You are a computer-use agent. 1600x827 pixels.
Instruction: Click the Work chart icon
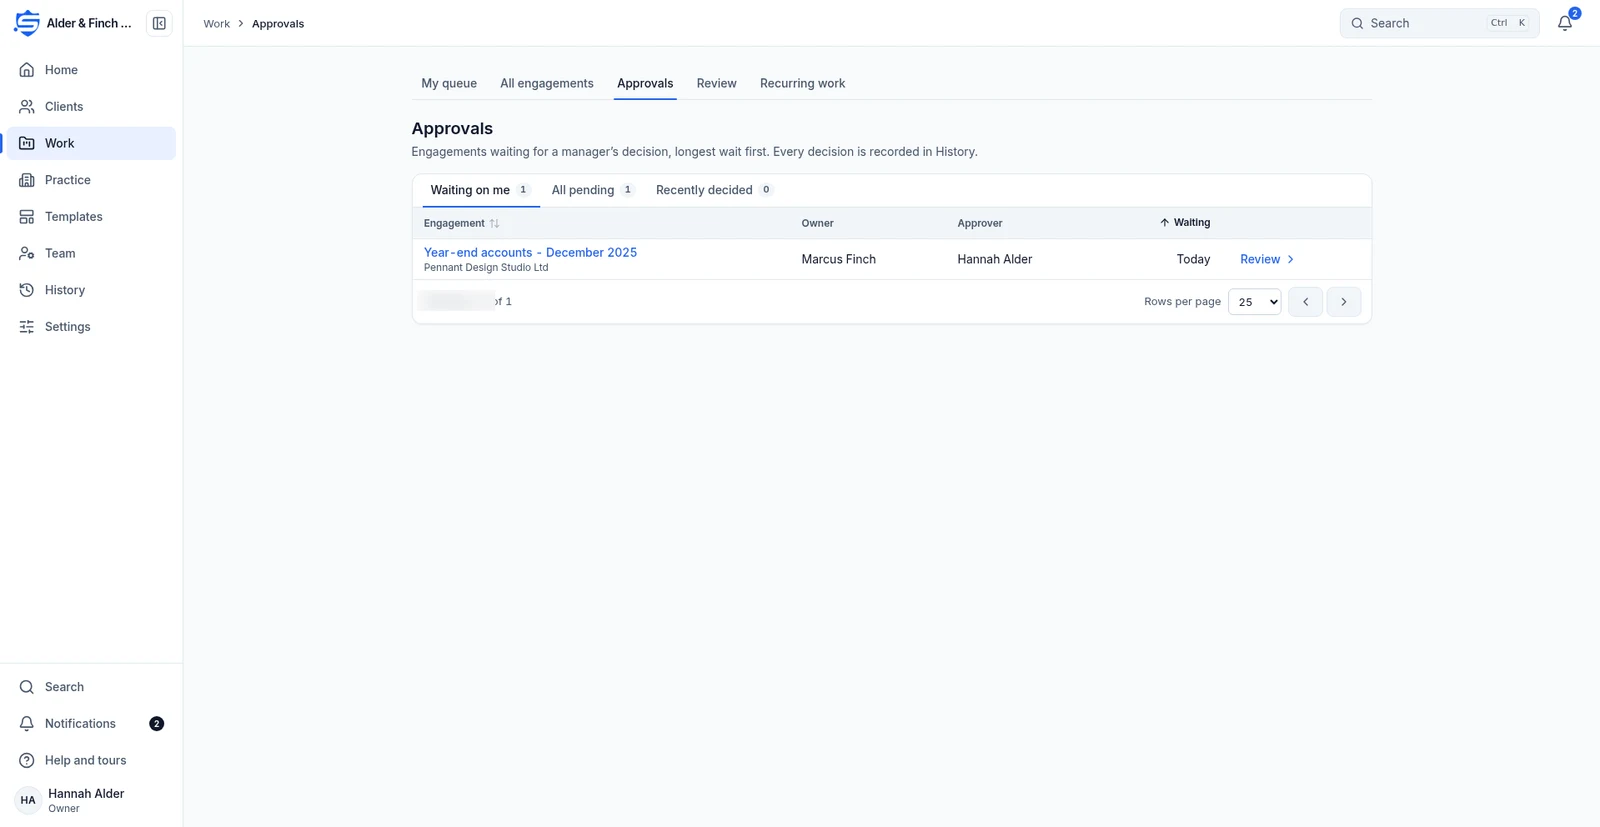pyautogui.click(x=27, y=143)
